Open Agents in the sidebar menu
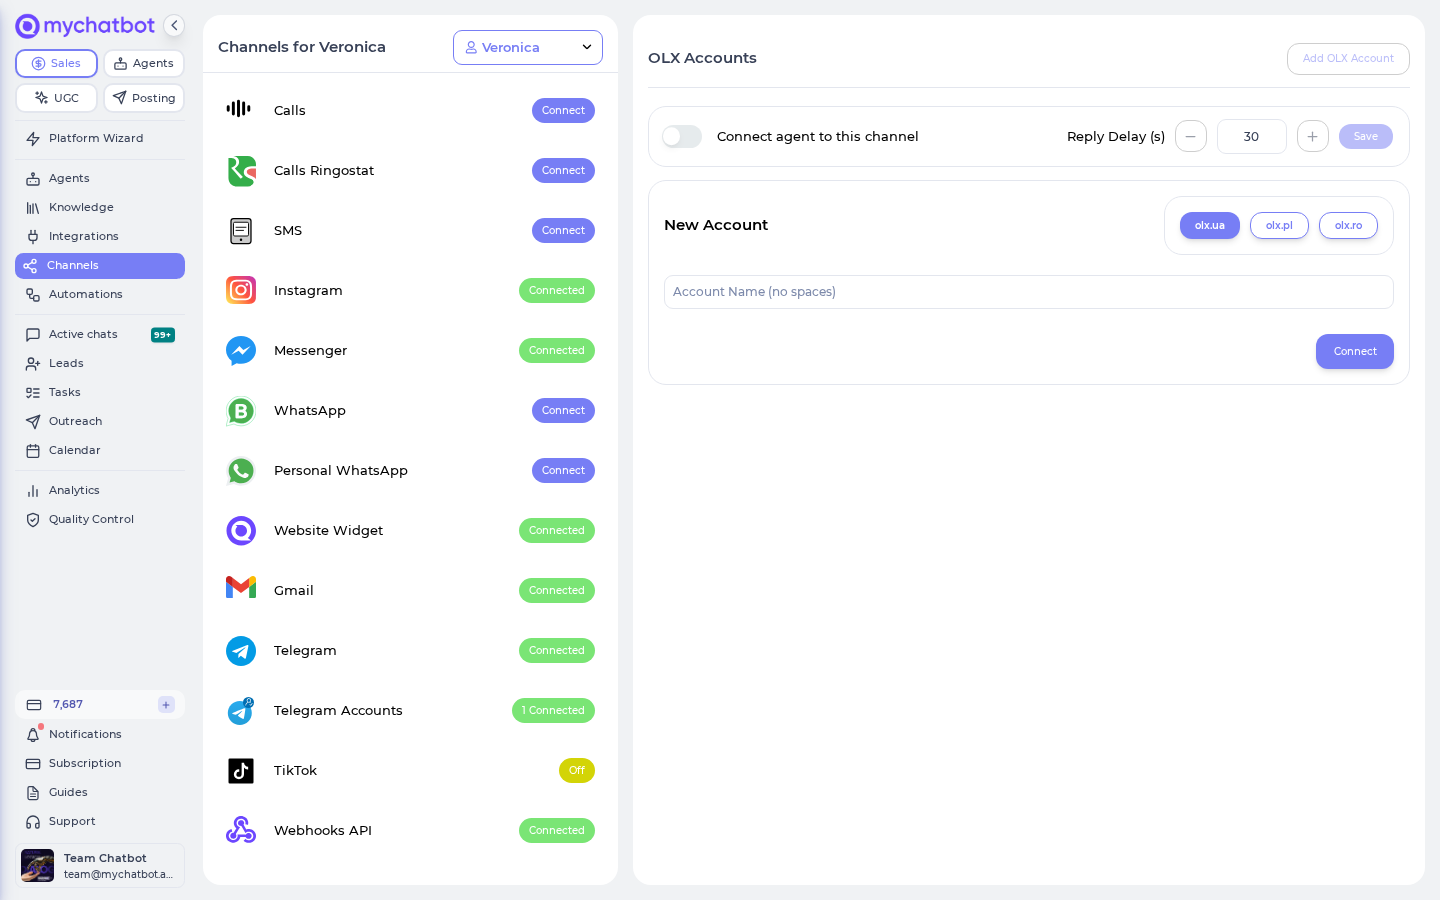Viewport: 1440px width, 900px height. (100, 178)
